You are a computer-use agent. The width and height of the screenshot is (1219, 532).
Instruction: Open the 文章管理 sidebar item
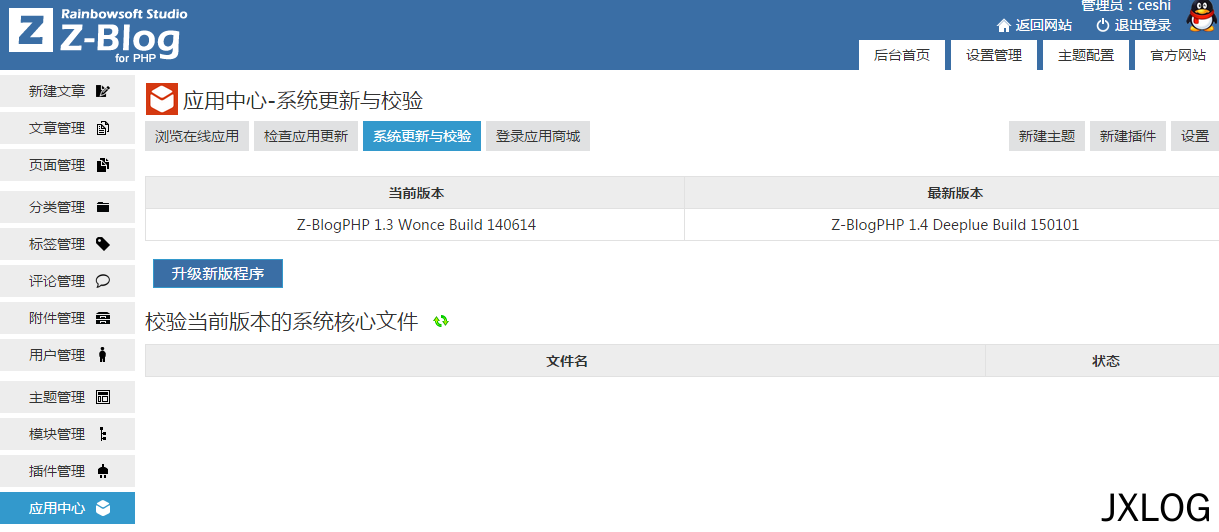pyautogui.click(x=67, y=128)
